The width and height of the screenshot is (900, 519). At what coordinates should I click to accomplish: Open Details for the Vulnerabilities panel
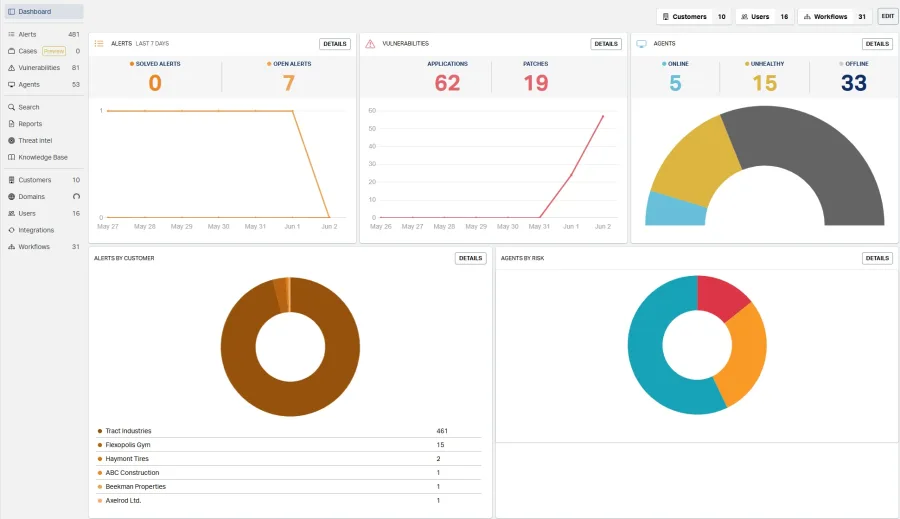pos(606,44)
